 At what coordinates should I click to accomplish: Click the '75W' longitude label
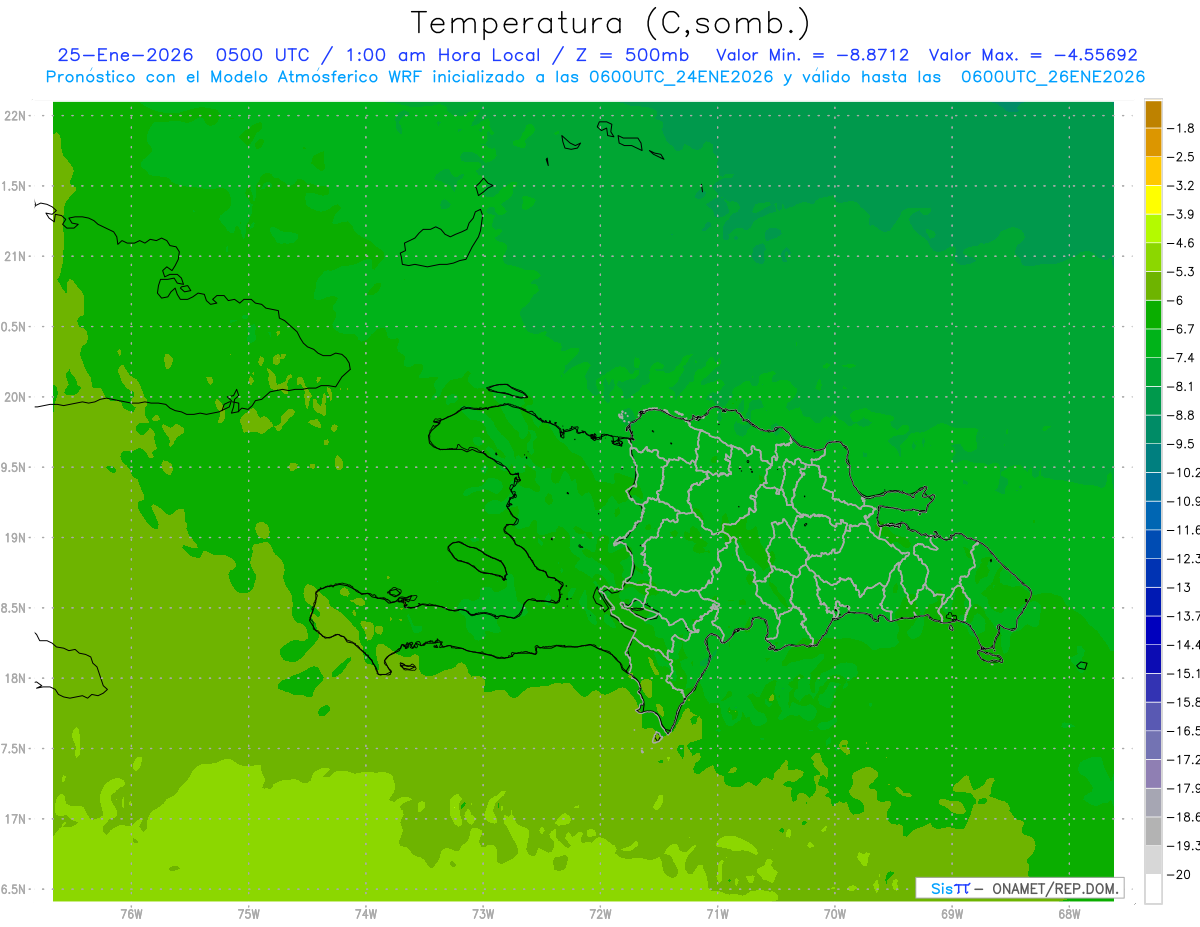coord(249,914)
